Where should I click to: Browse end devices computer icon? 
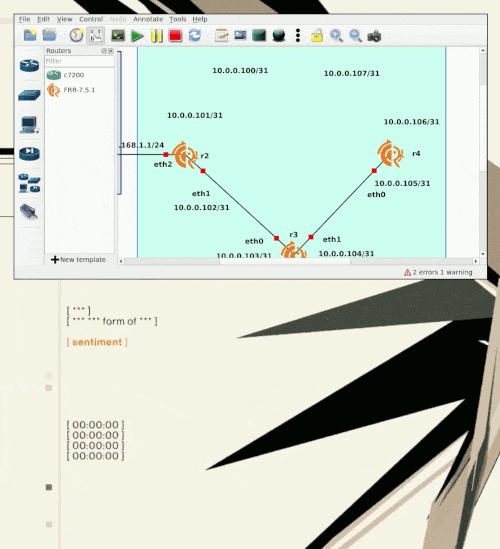pyautogui.click(x=29, y=125)
